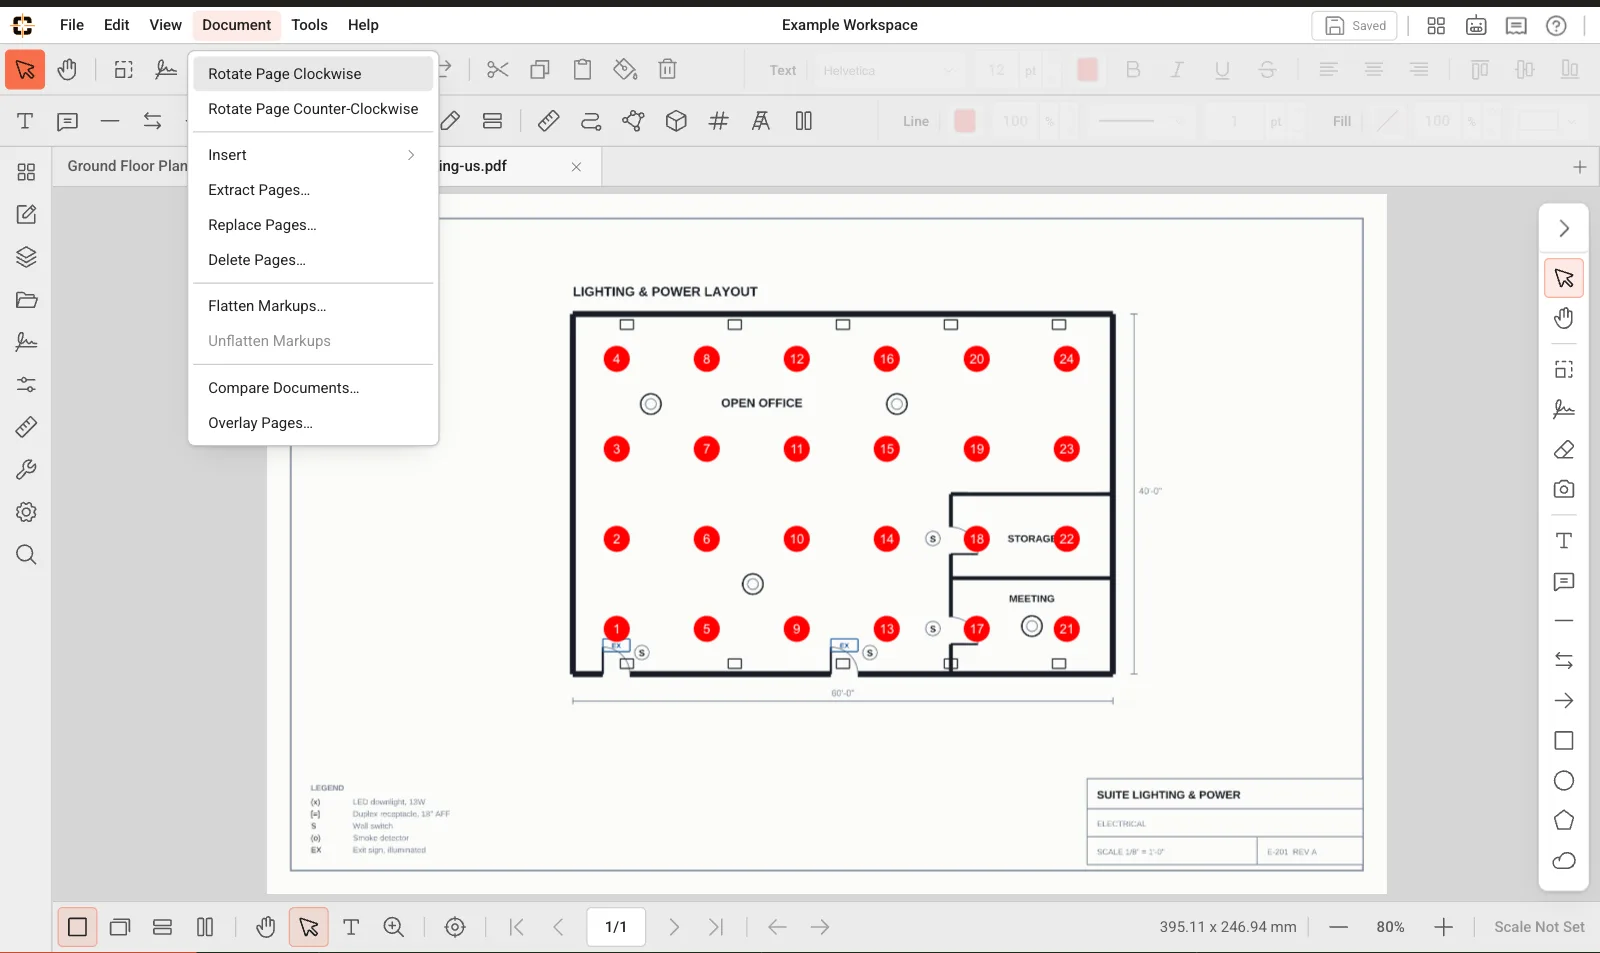Screen dimensions: 1600x953
Task: Choose Delete Pages… from menu
Action: (x=313, y=260)
